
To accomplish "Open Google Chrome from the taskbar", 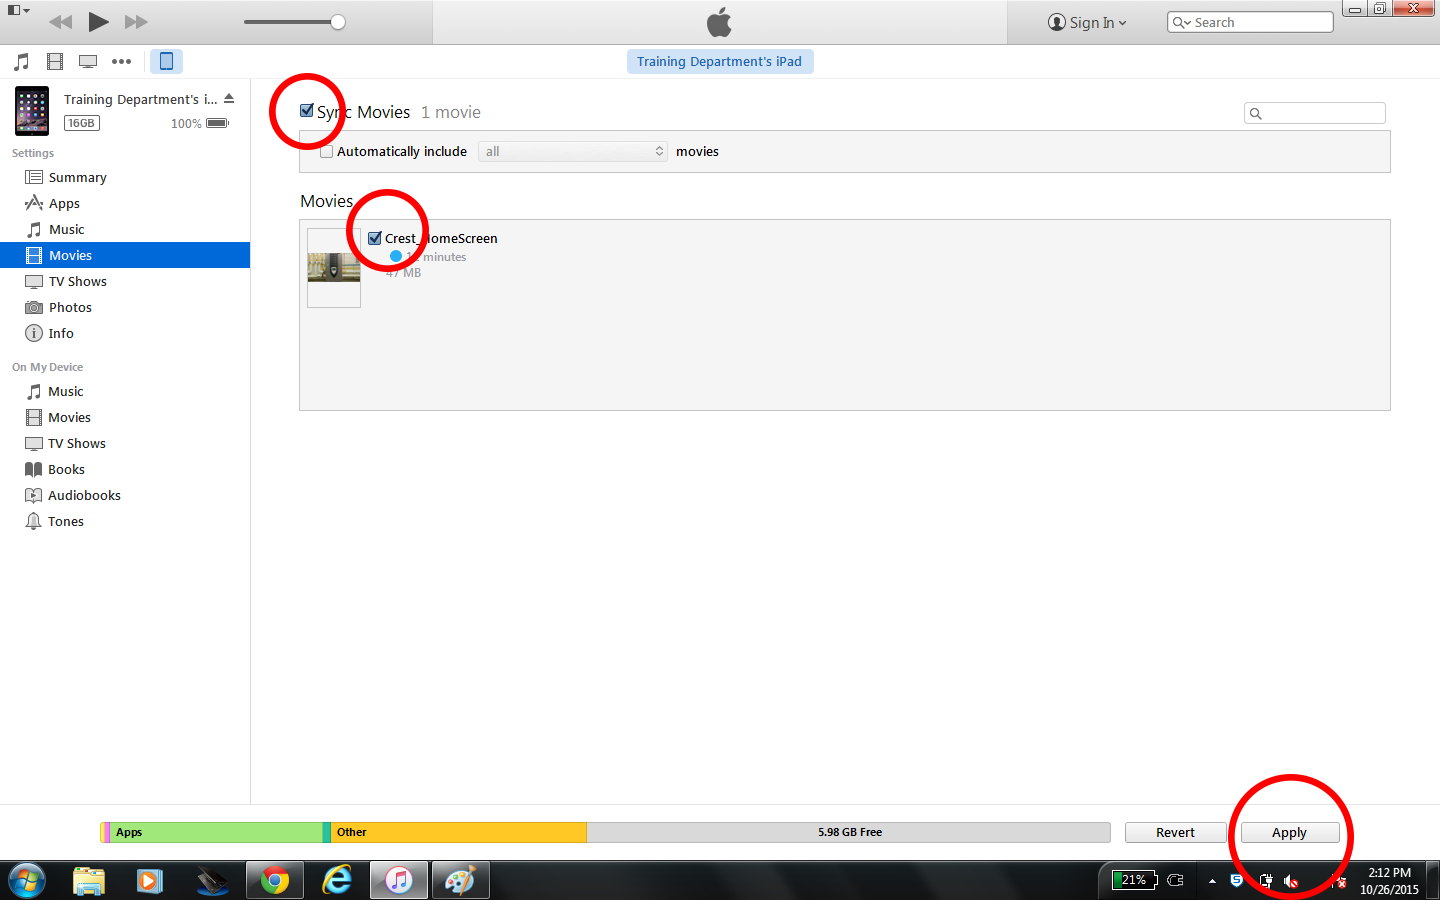I will coord(275,881).
